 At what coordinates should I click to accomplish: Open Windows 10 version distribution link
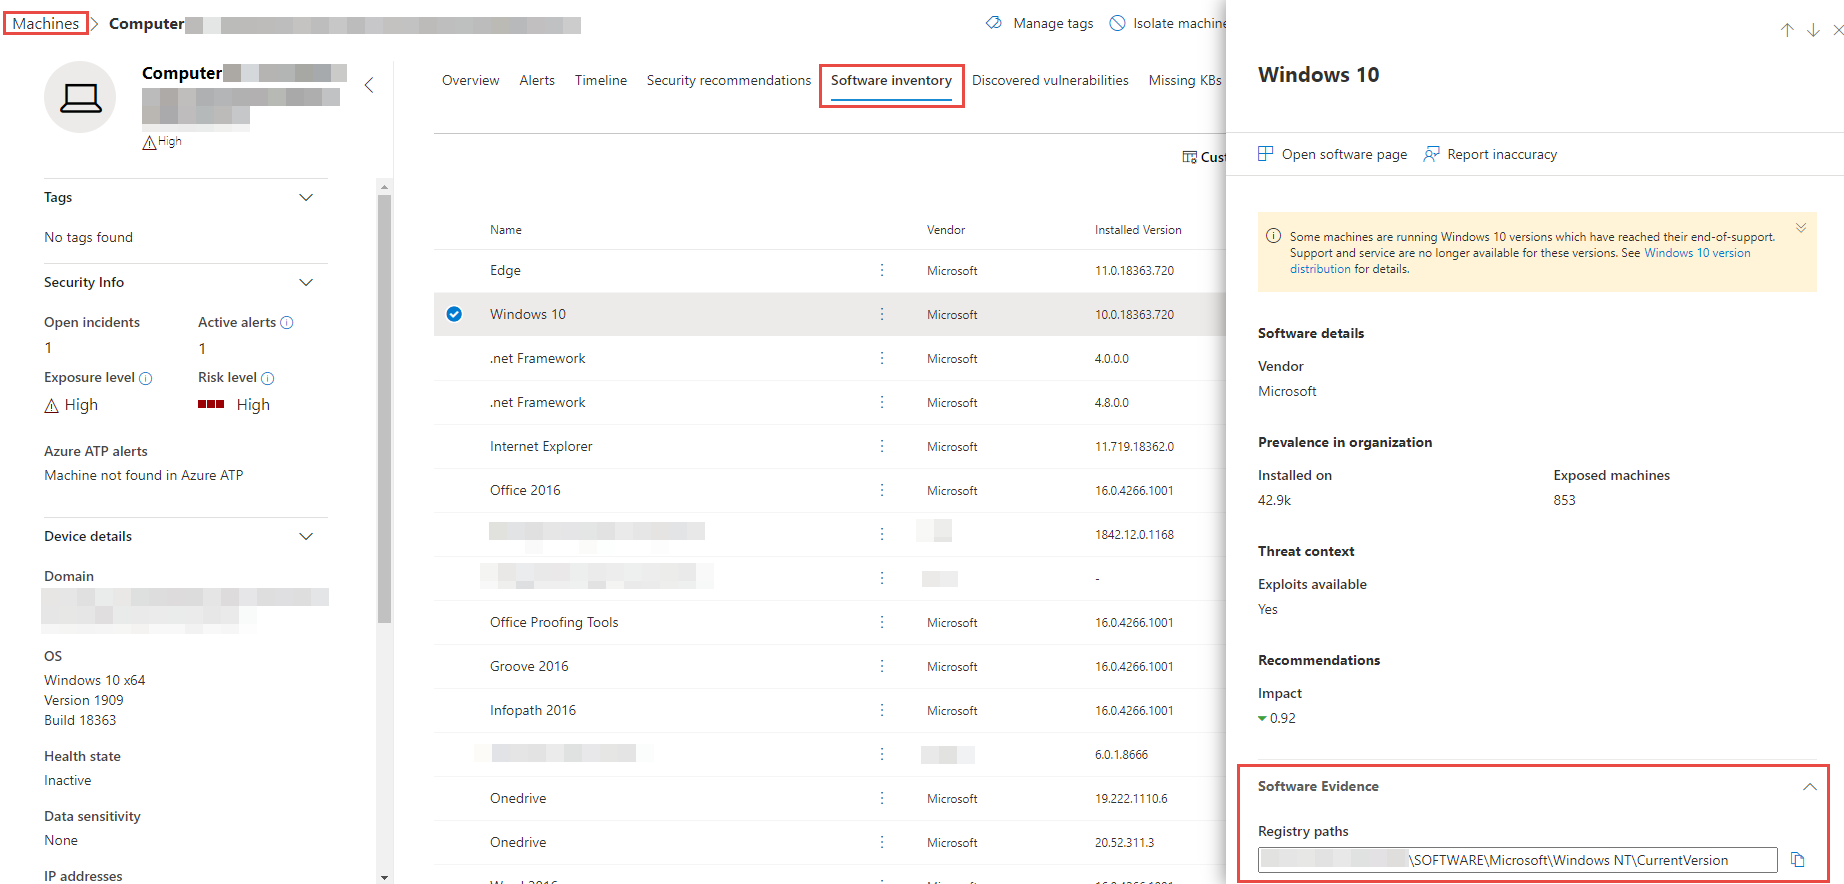point(1696,253)
